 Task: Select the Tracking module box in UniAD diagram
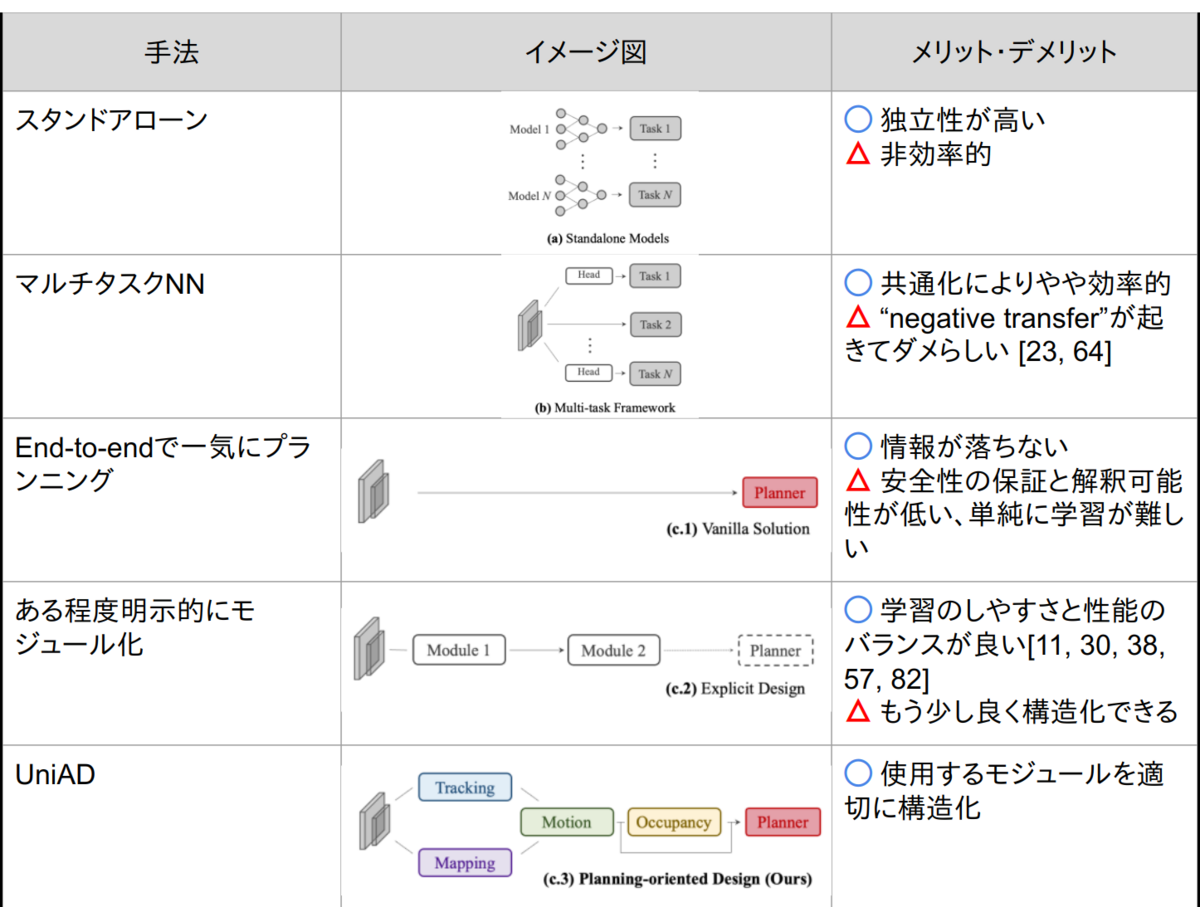[464, 787]
